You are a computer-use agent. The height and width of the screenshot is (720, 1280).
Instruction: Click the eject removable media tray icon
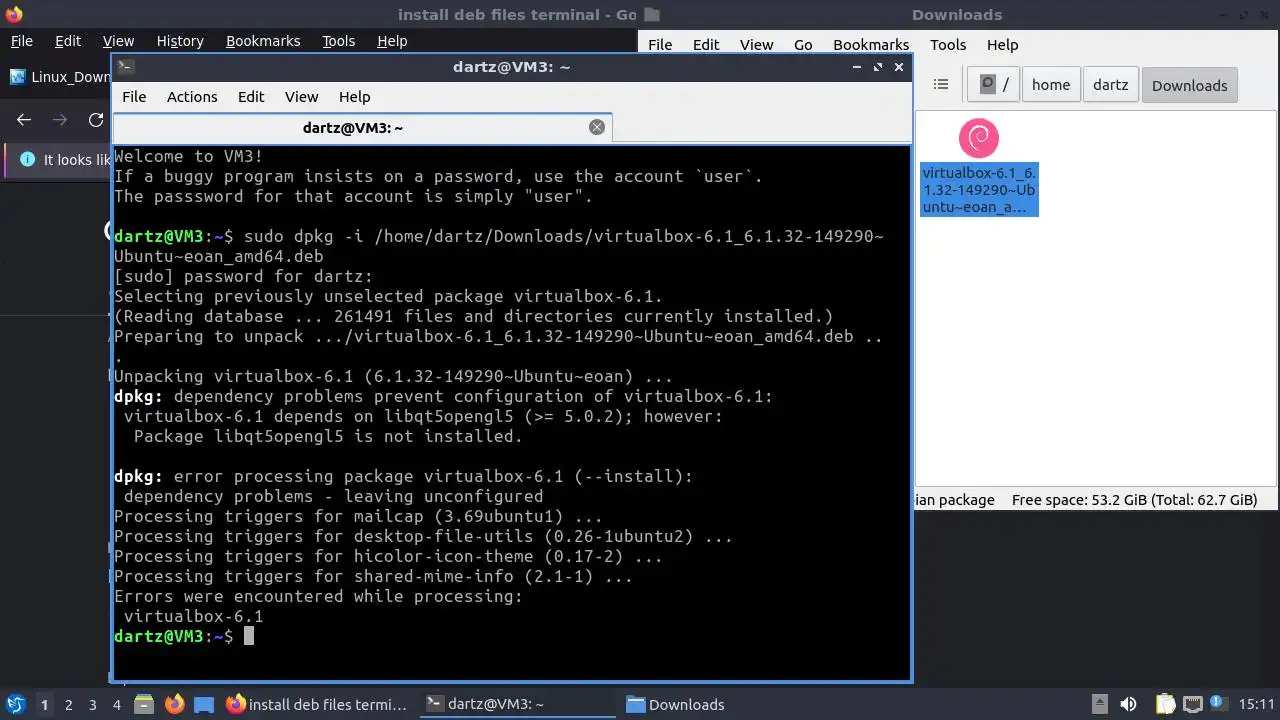pyautogui.click(x=1099, y=704)
